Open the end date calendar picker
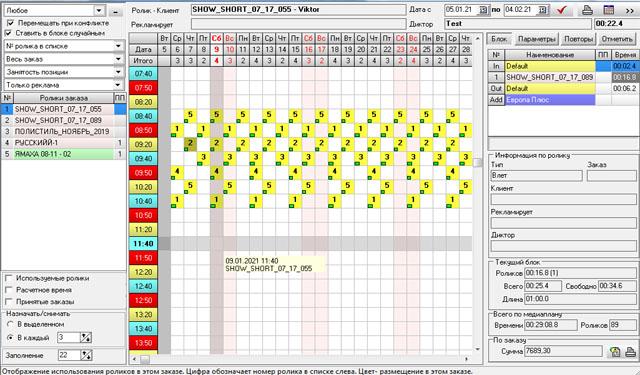The height and width of the screenshot is (375, 640). (x=542, y=10)
